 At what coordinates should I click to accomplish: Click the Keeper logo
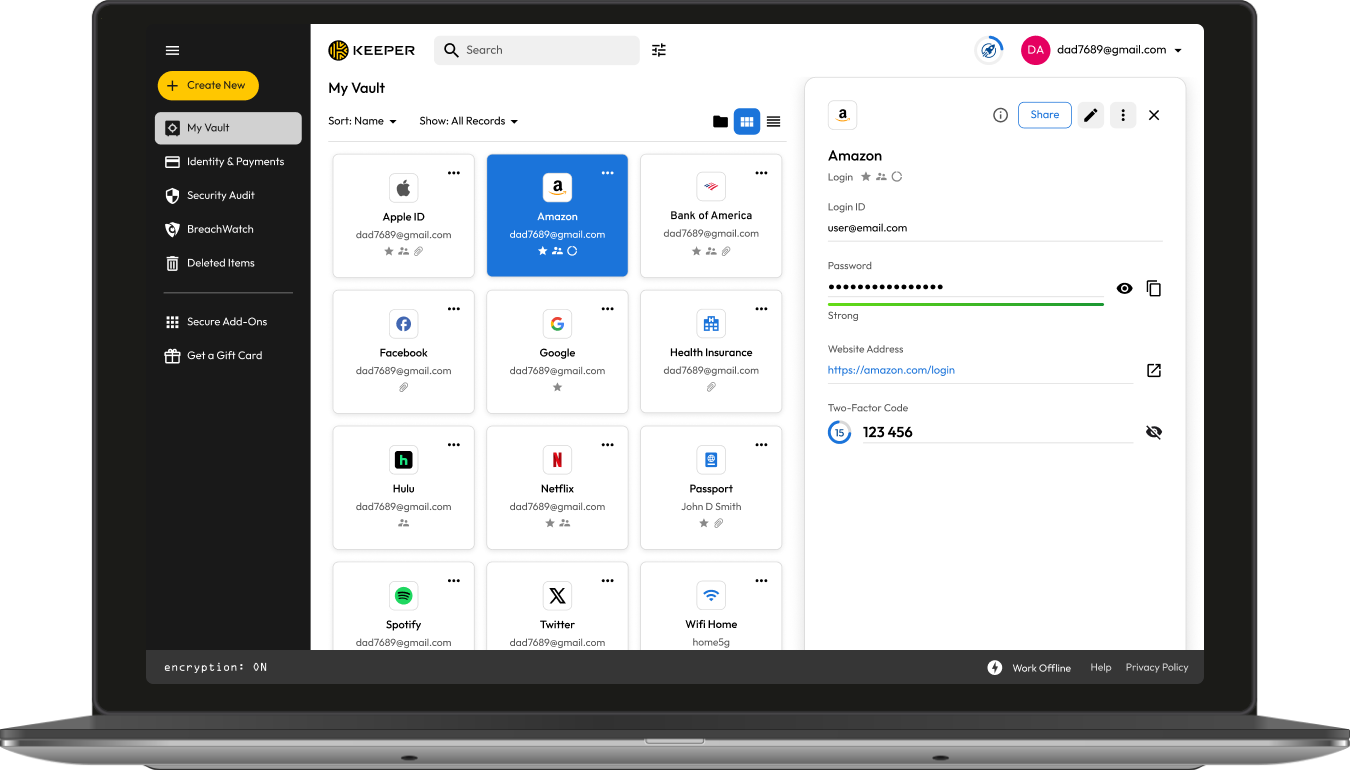(371, 50)
